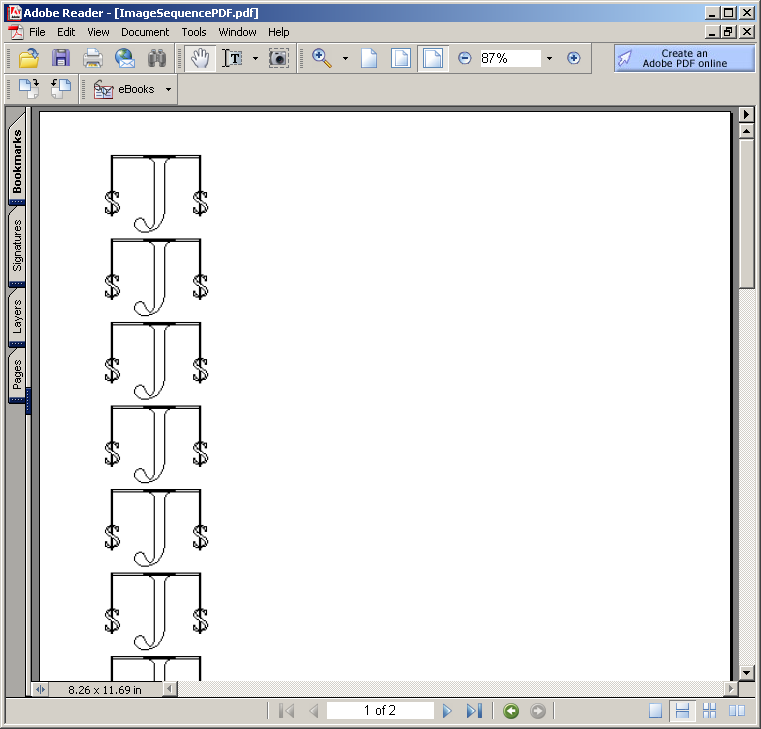Click the horizontal scroll right arrow
Viewport: 761px width, 729px height.
pos(730,689)
